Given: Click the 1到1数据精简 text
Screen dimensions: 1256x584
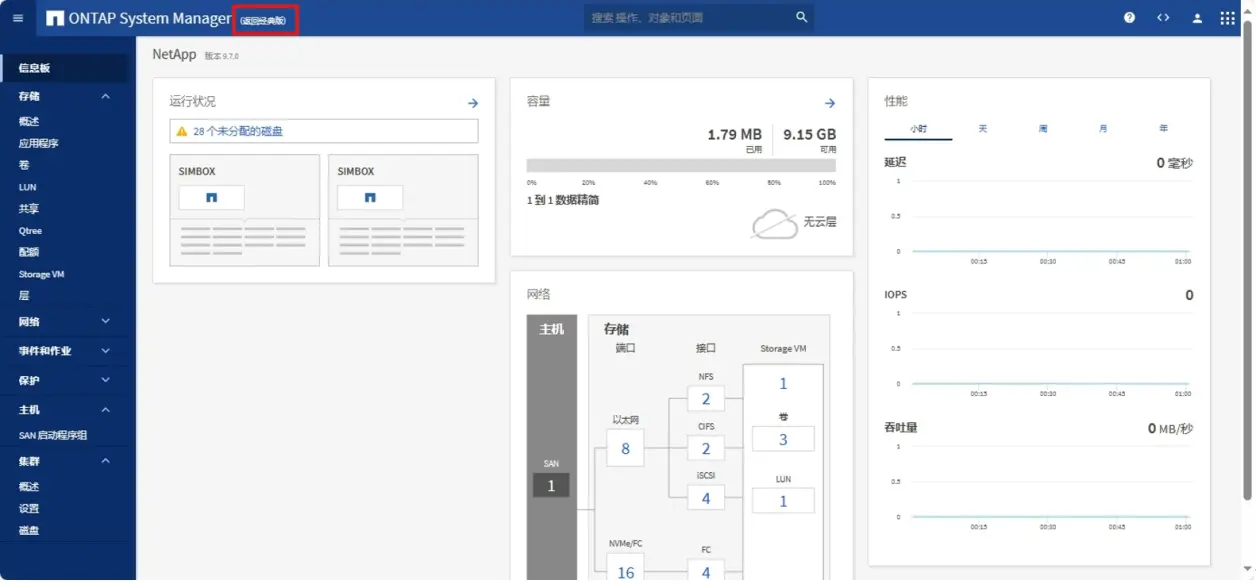Looking at the screenshot, I should [x=563, y=200].
